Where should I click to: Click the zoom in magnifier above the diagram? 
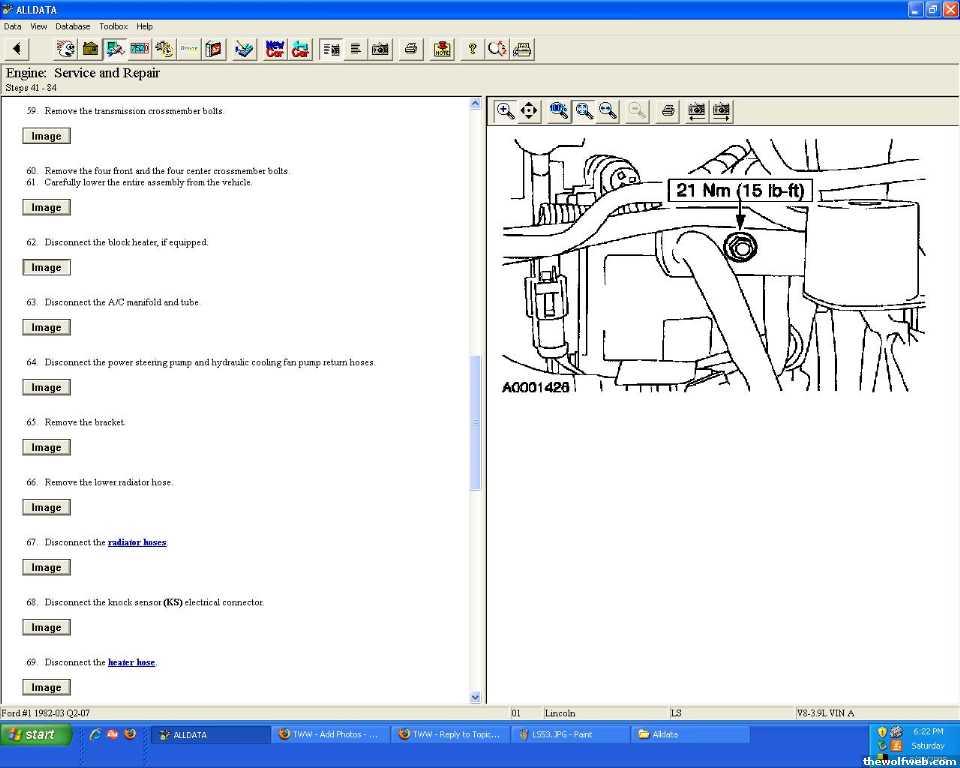506,111
